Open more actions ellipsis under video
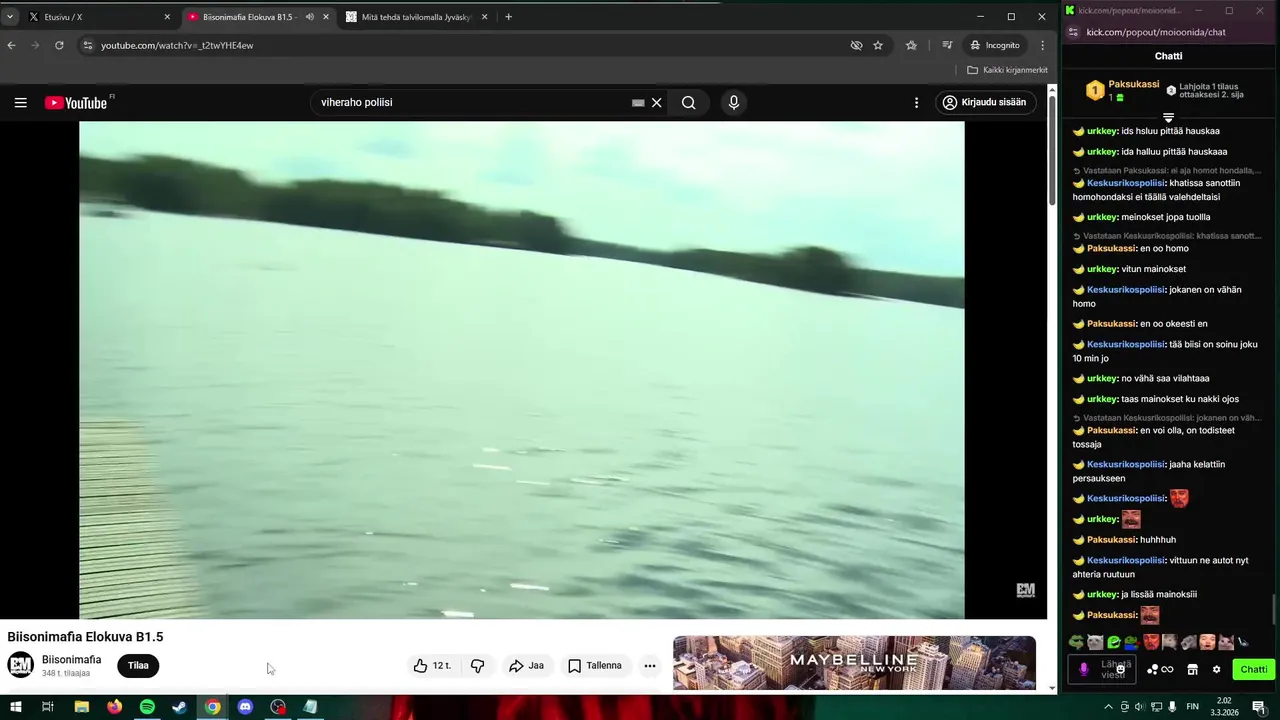 (x=650, y=665)
